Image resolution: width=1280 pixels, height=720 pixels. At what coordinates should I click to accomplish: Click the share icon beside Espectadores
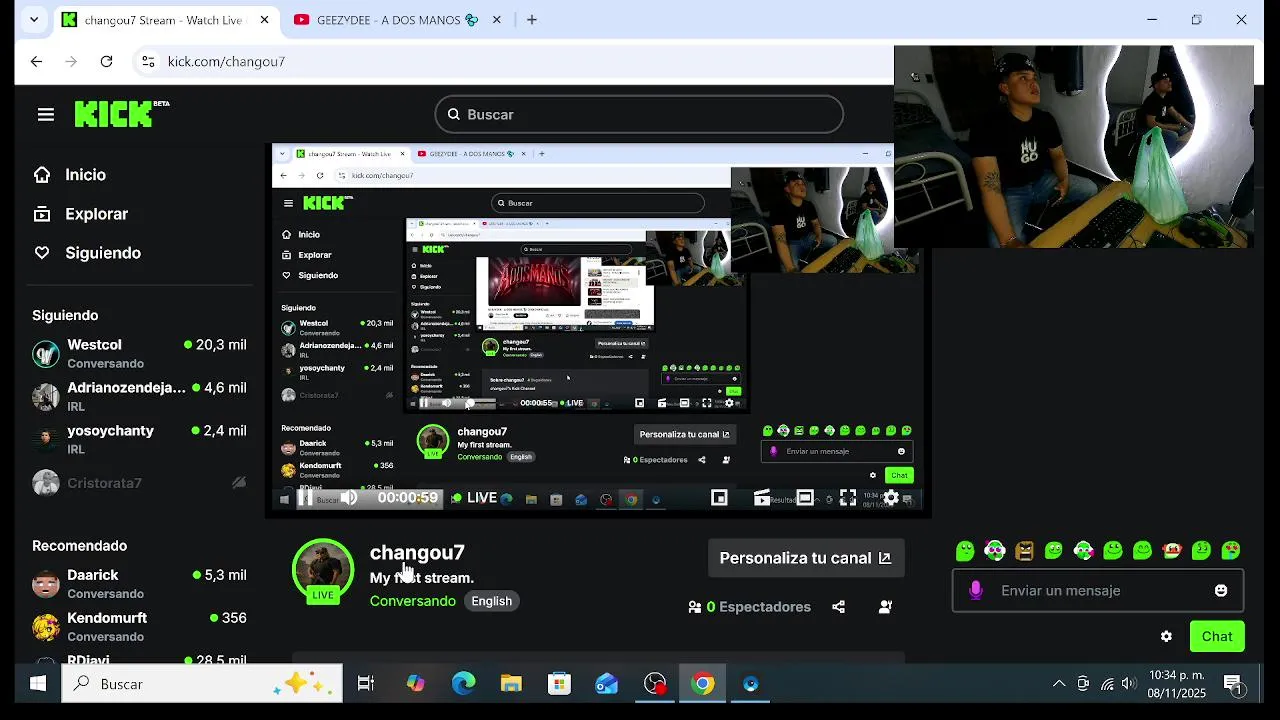(838, 607)
